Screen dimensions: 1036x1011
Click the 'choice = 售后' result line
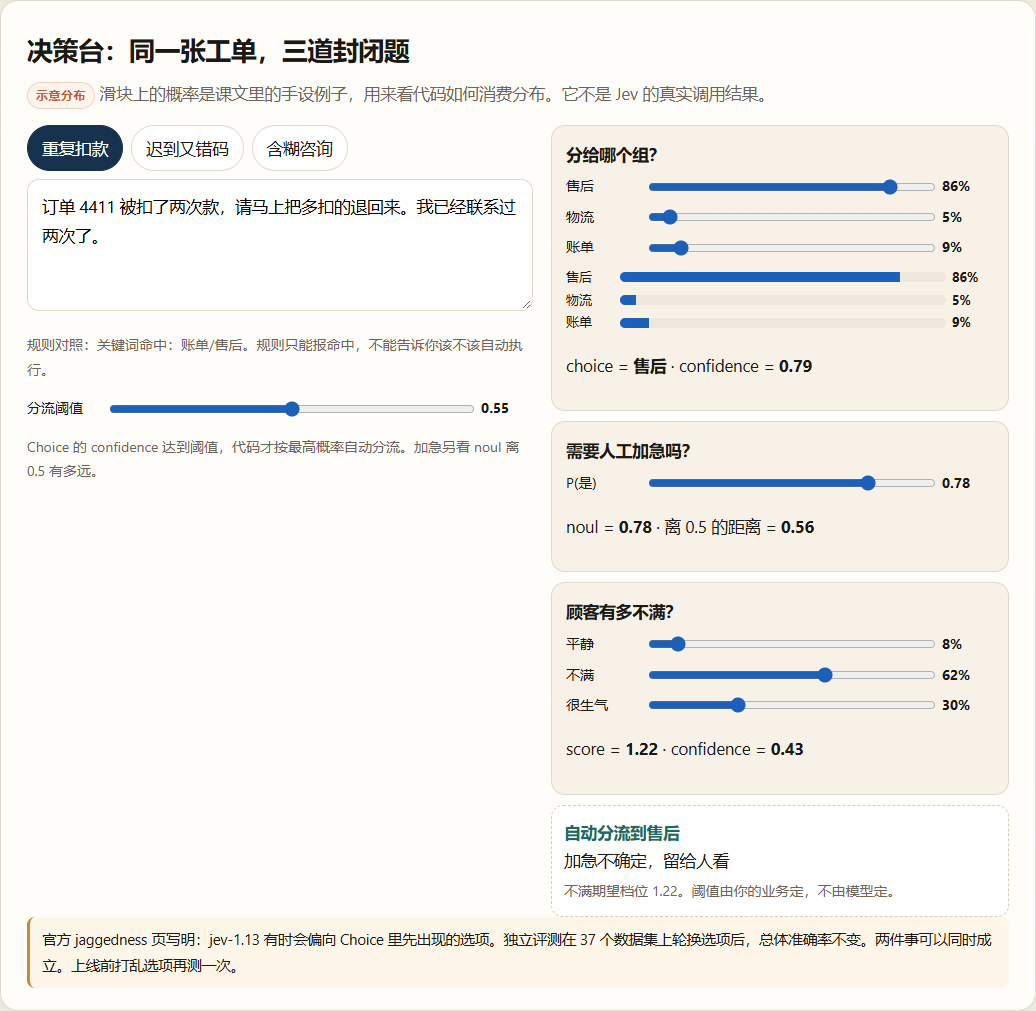pos(688,366)
